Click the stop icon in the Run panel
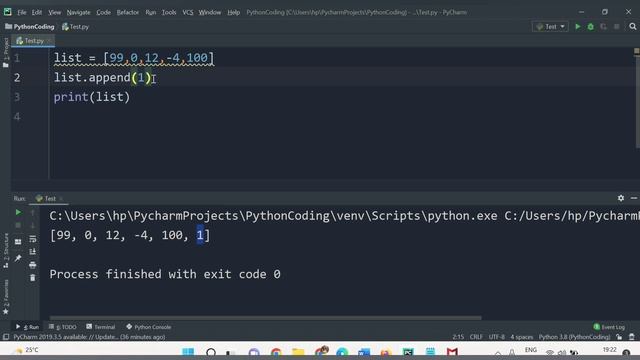Image resolution: width=640 pixels, height=360 pixels. point(18,225)
